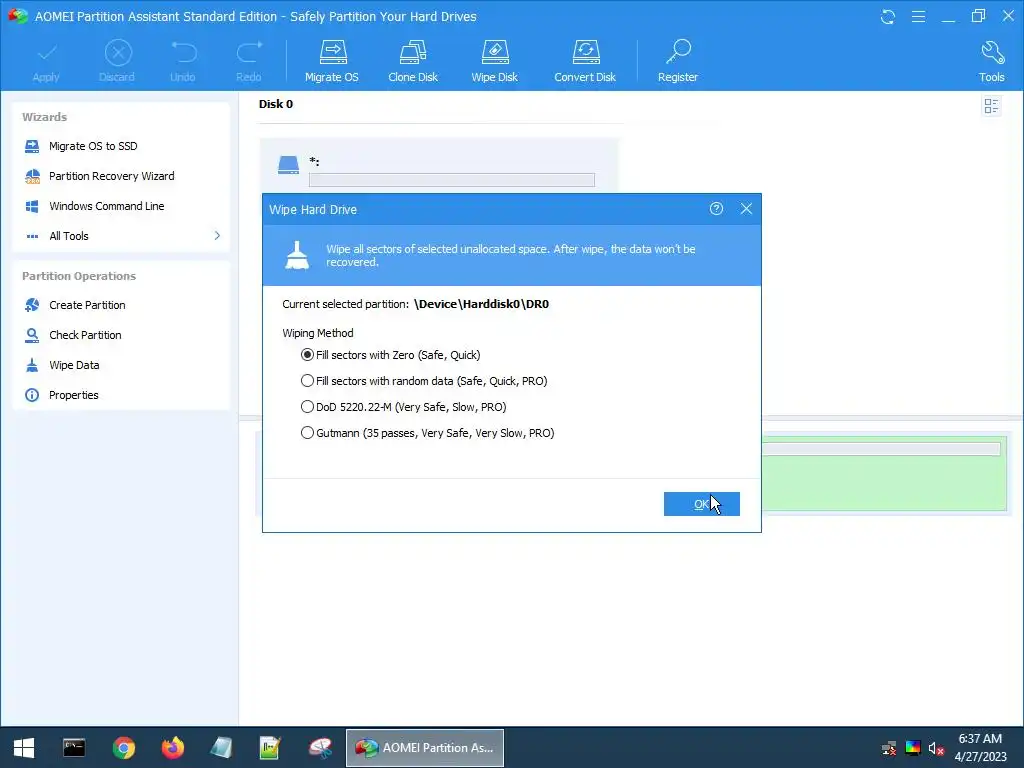This screenshot has height=768, width=1024.
Task: Click the colorful display tray icon
Action: 913,748
